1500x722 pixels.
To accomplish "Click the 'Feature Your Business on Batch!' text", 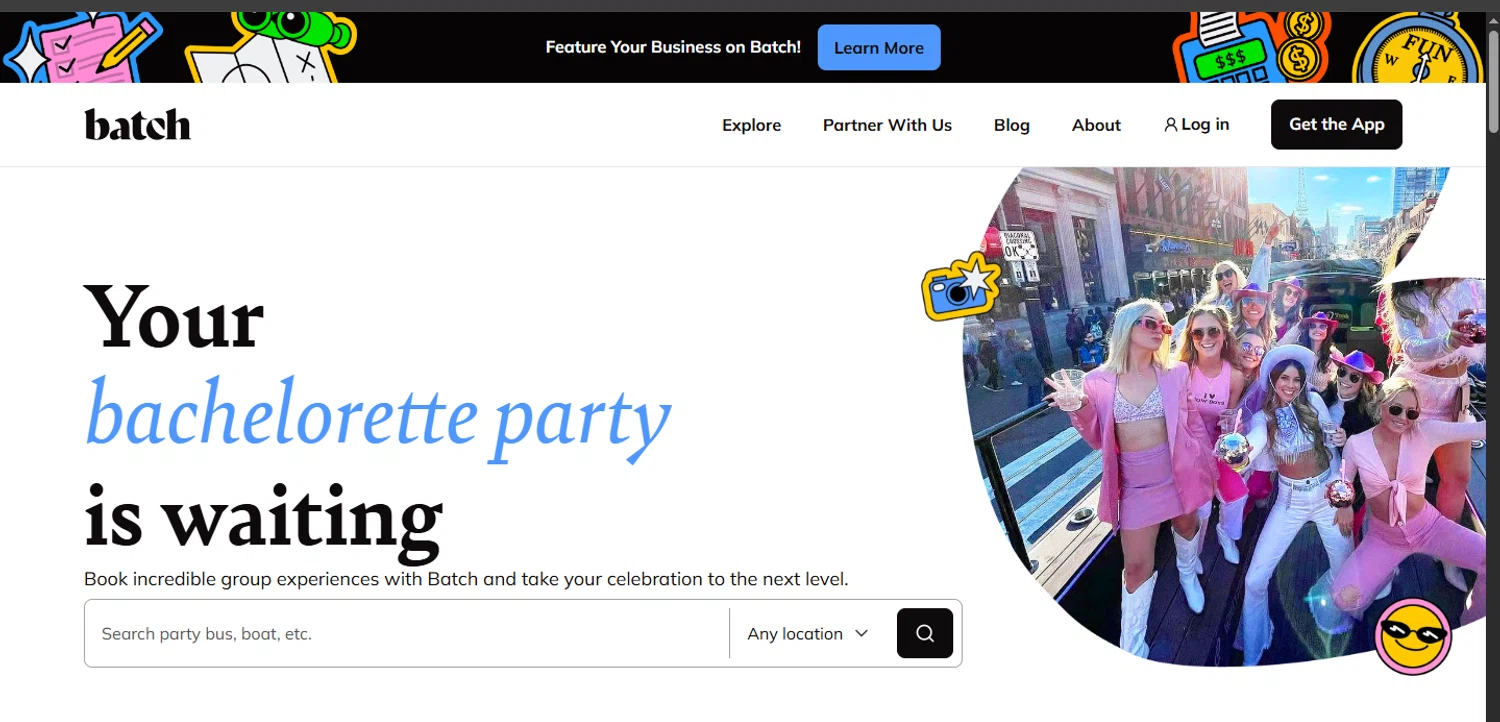I will [x=673, y=47].
